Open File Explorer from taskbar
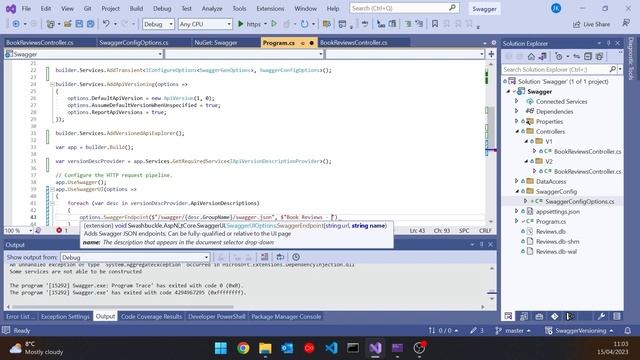640x360 pixels. click(x=265, y=348)
